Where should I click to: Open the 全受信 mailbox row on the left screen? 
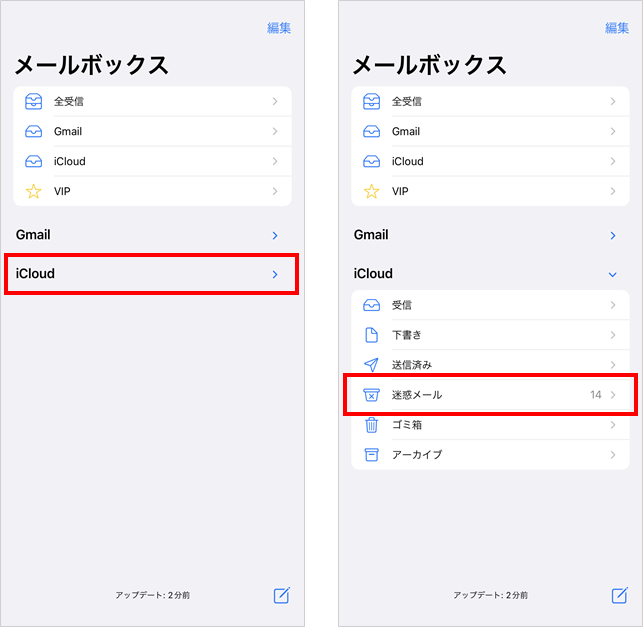pos(152,101)
